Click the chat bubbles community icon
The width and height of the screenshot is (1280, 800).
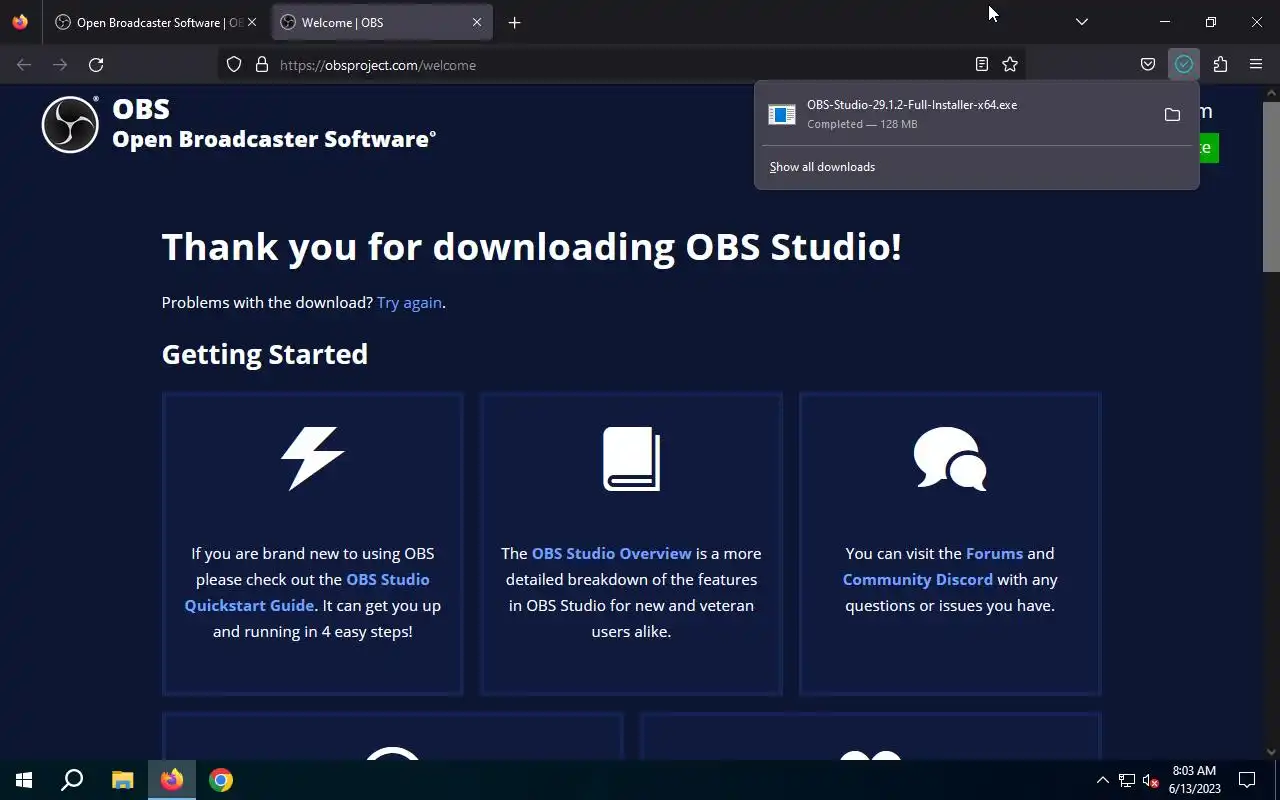950,459
